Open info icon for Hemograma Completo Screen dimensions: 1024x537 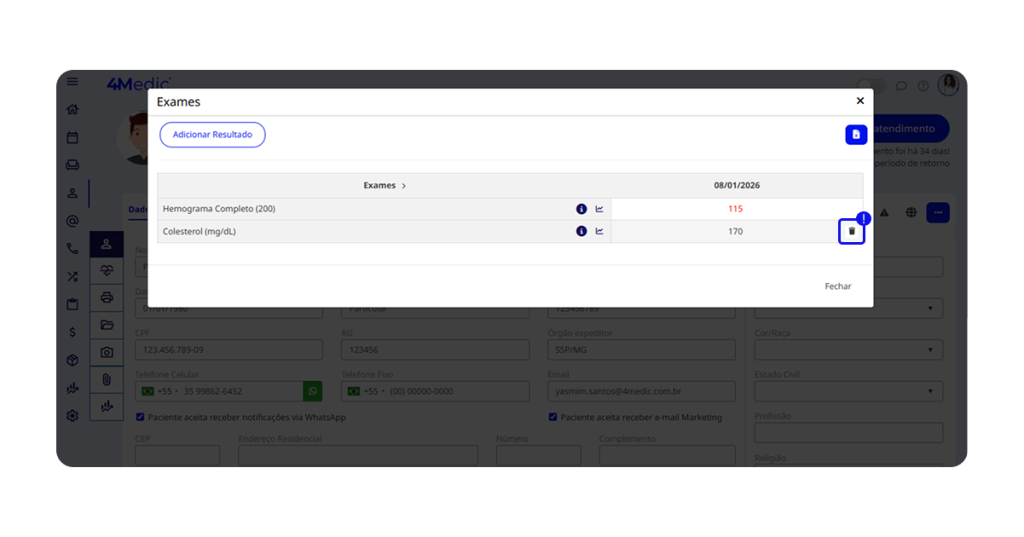(x=581, y=209)
